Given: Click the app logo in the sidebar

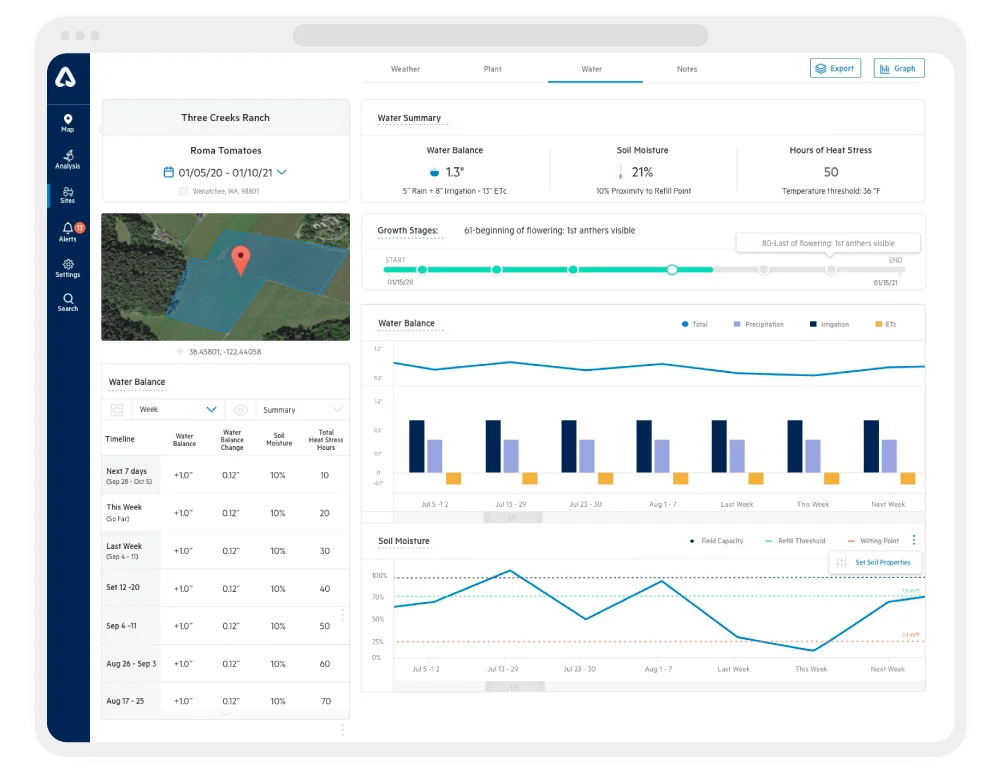Looking at the screenshot, I should tap(65, 78).
